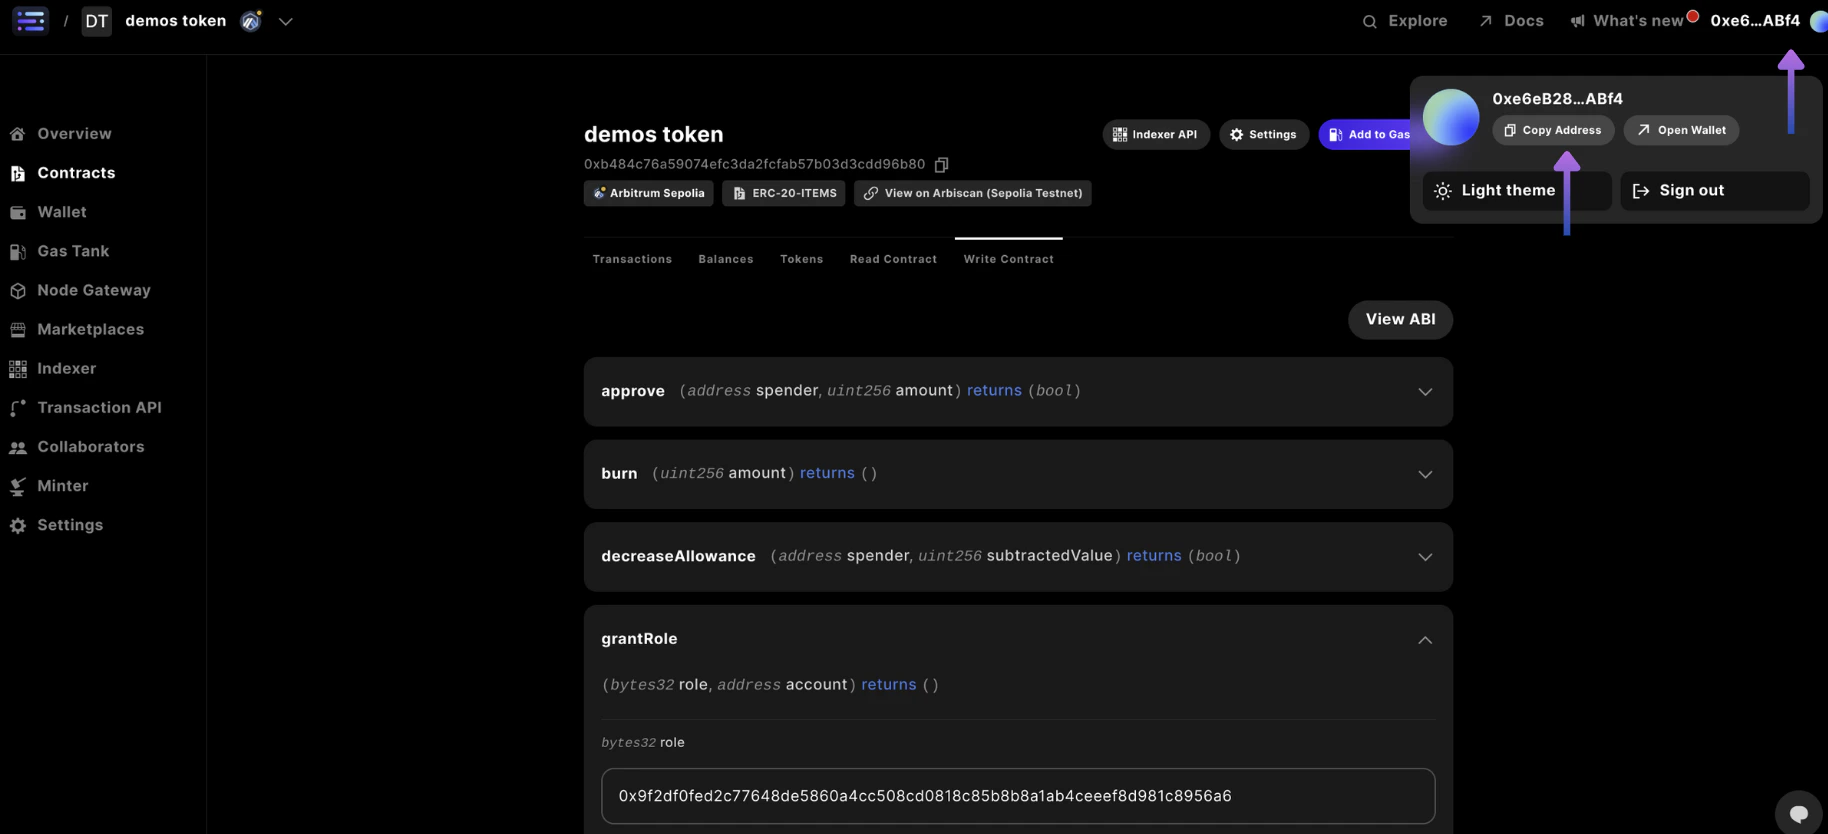The width and height of the screenshot is (1828, 834).
Task: Open Marketplaces in the sidebar
Action: point(90,330)
